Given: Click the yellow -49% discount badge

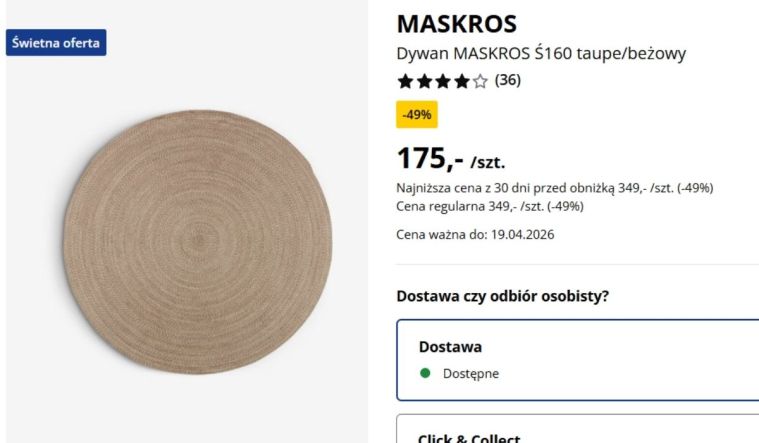Looking at the screenshot, I should point(417,115).
